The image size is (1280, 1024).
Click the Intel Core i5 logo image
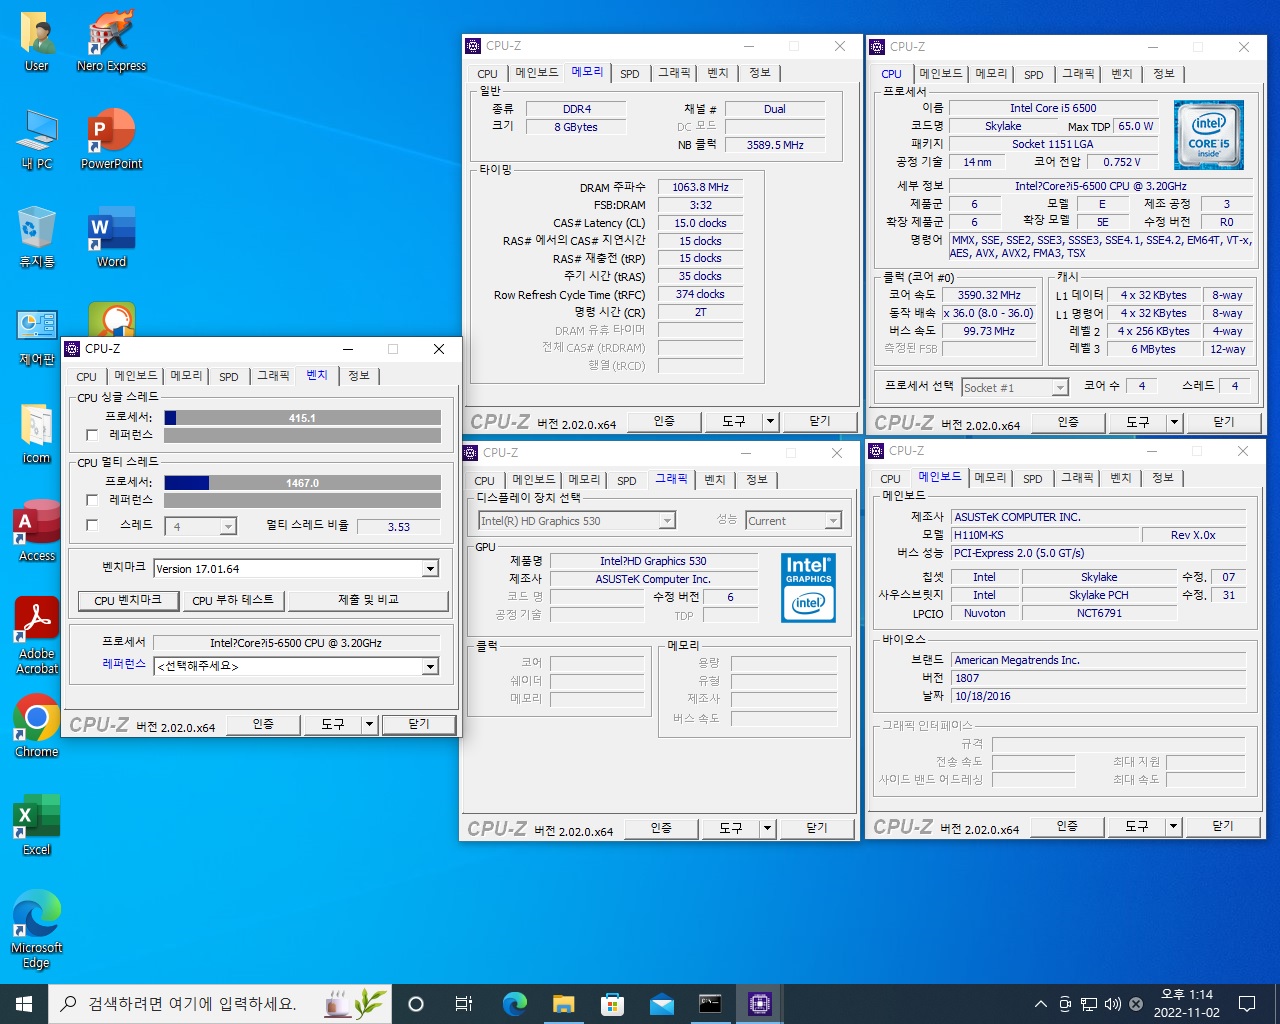pos(1208,135)
